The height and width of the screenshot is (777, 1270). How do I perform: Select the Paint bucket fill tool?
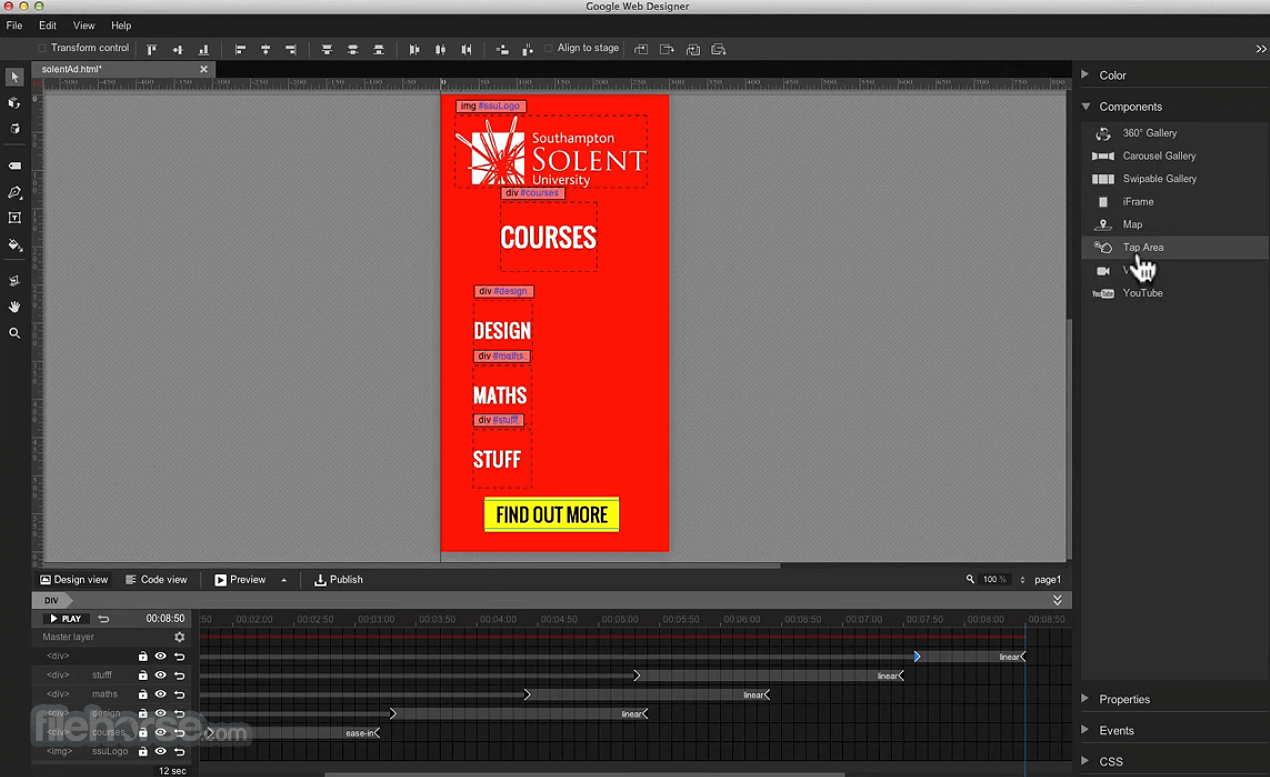14,244
